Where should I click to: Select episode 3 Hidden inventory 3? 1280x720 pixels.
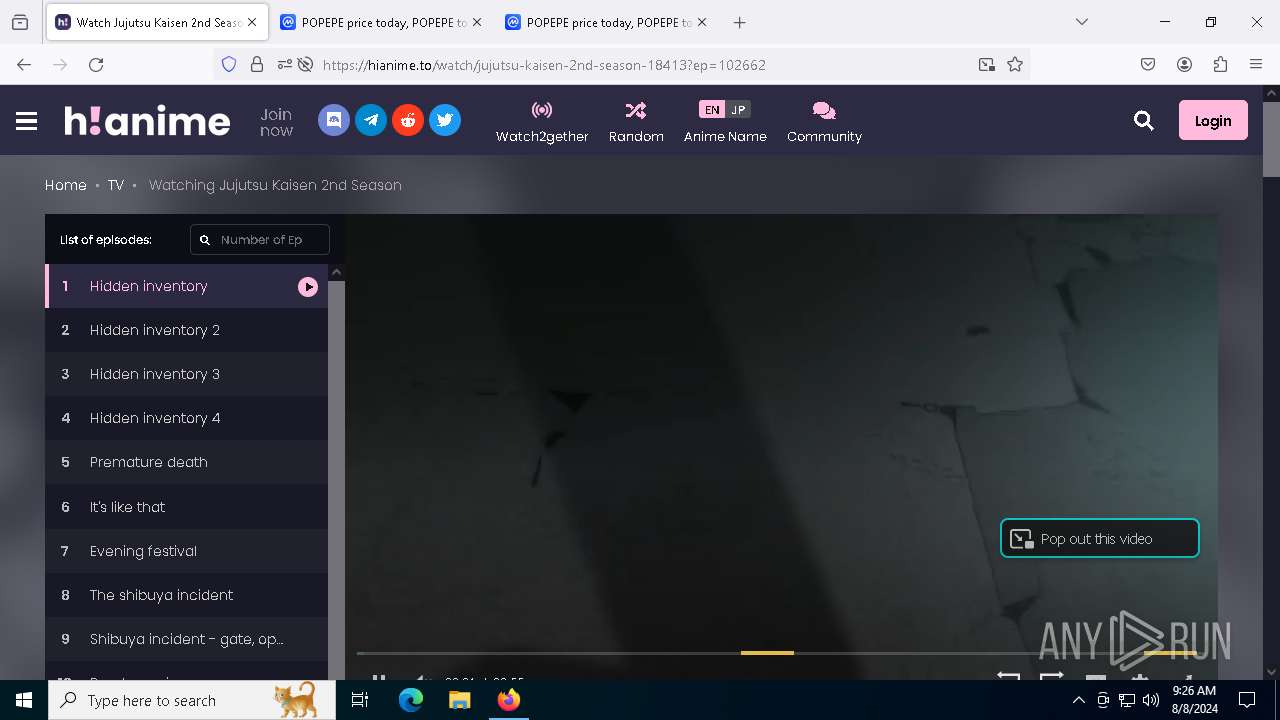(186, 374)
